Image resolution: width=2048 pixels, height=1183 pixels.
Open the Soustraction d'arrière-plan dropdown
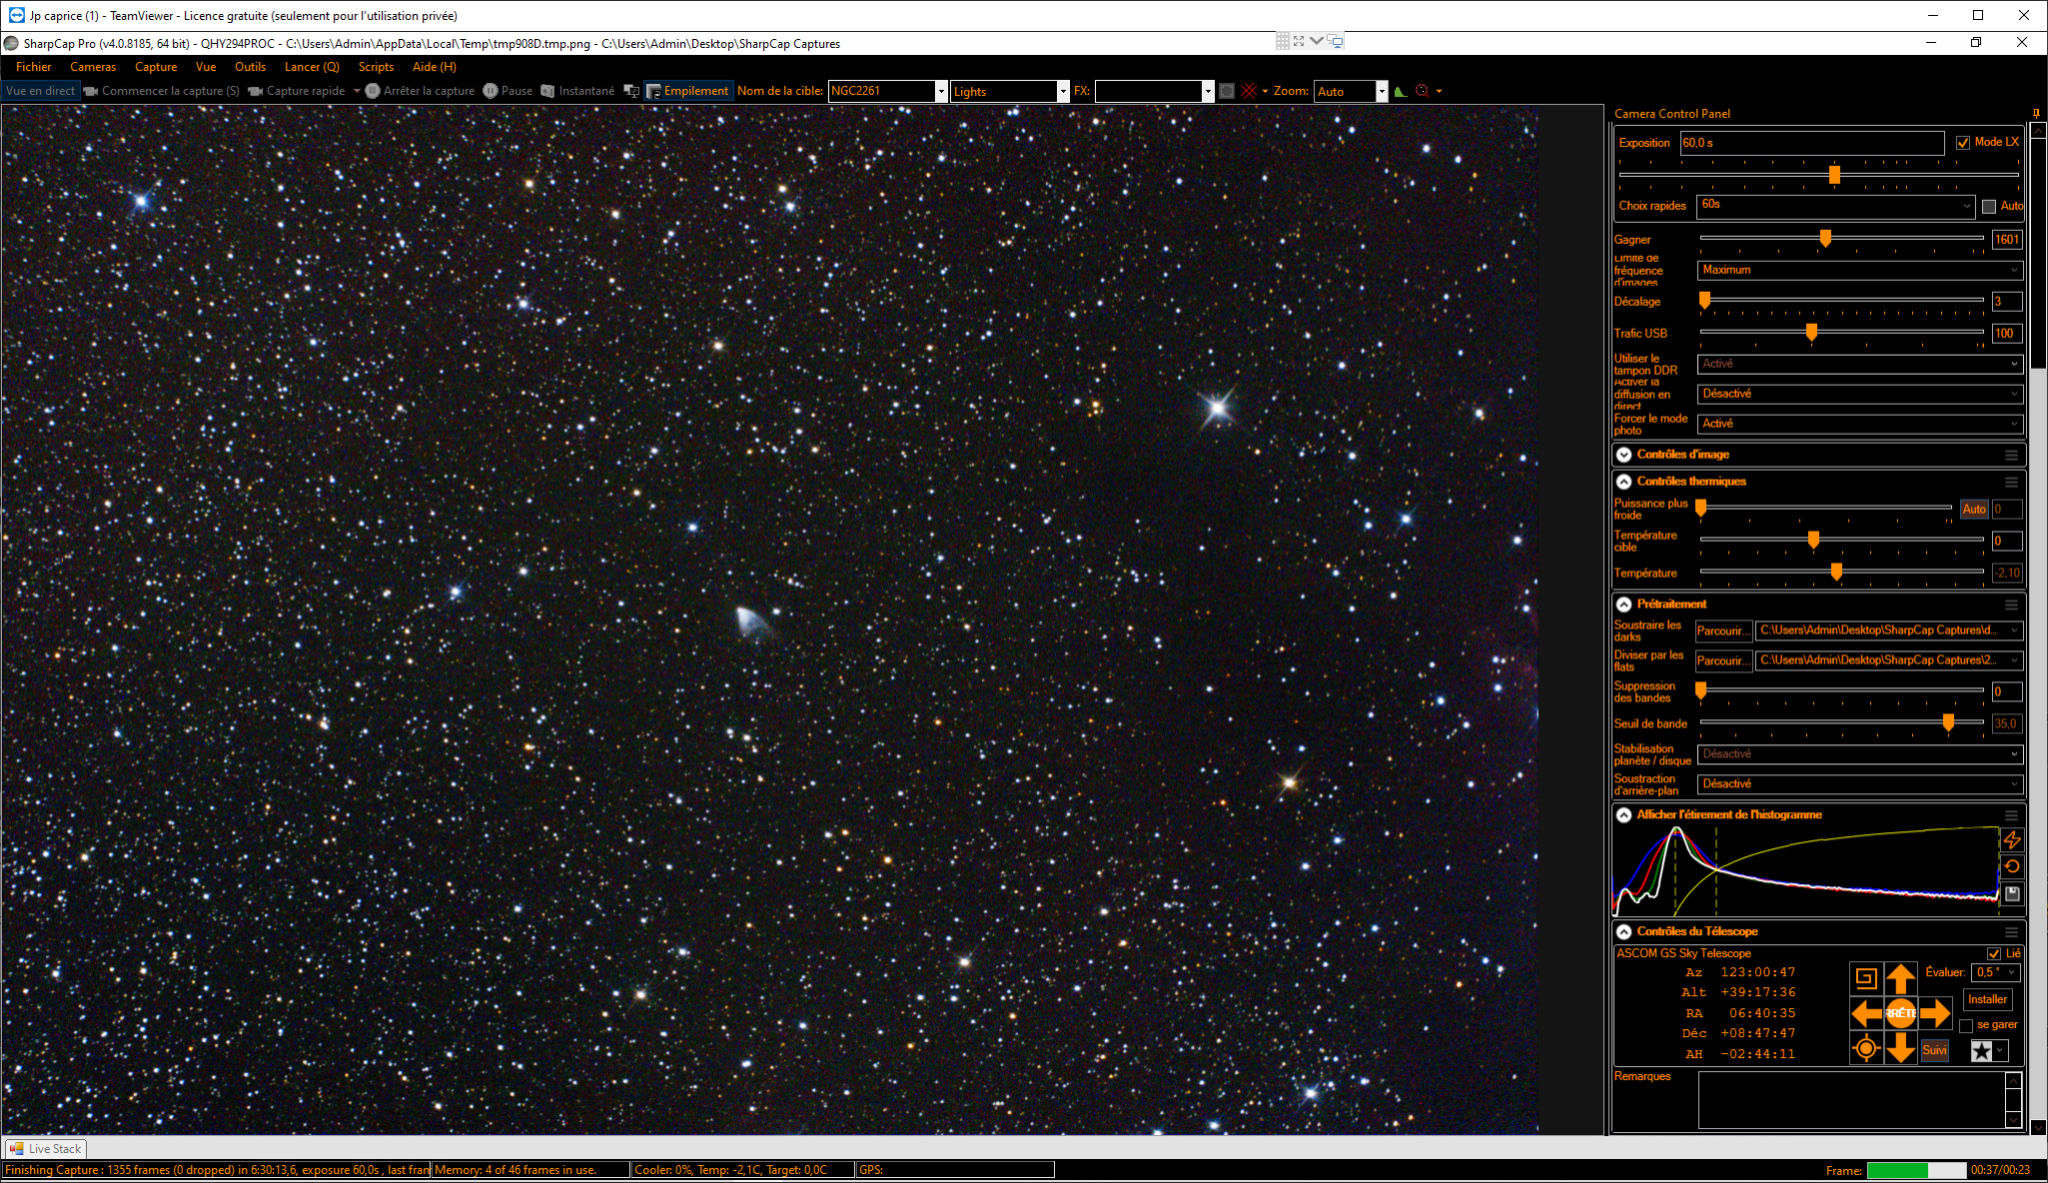coord(1860,784)
